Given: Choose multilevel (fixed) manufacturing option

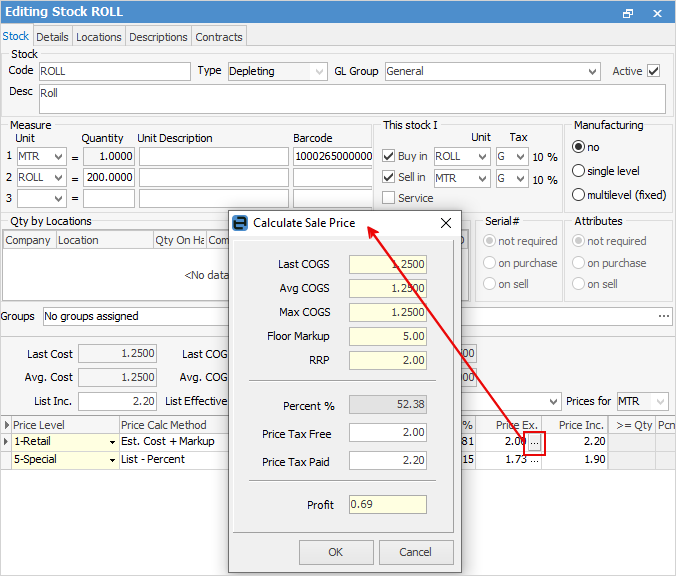Looking at the screenshot, I should click(579, 195).
